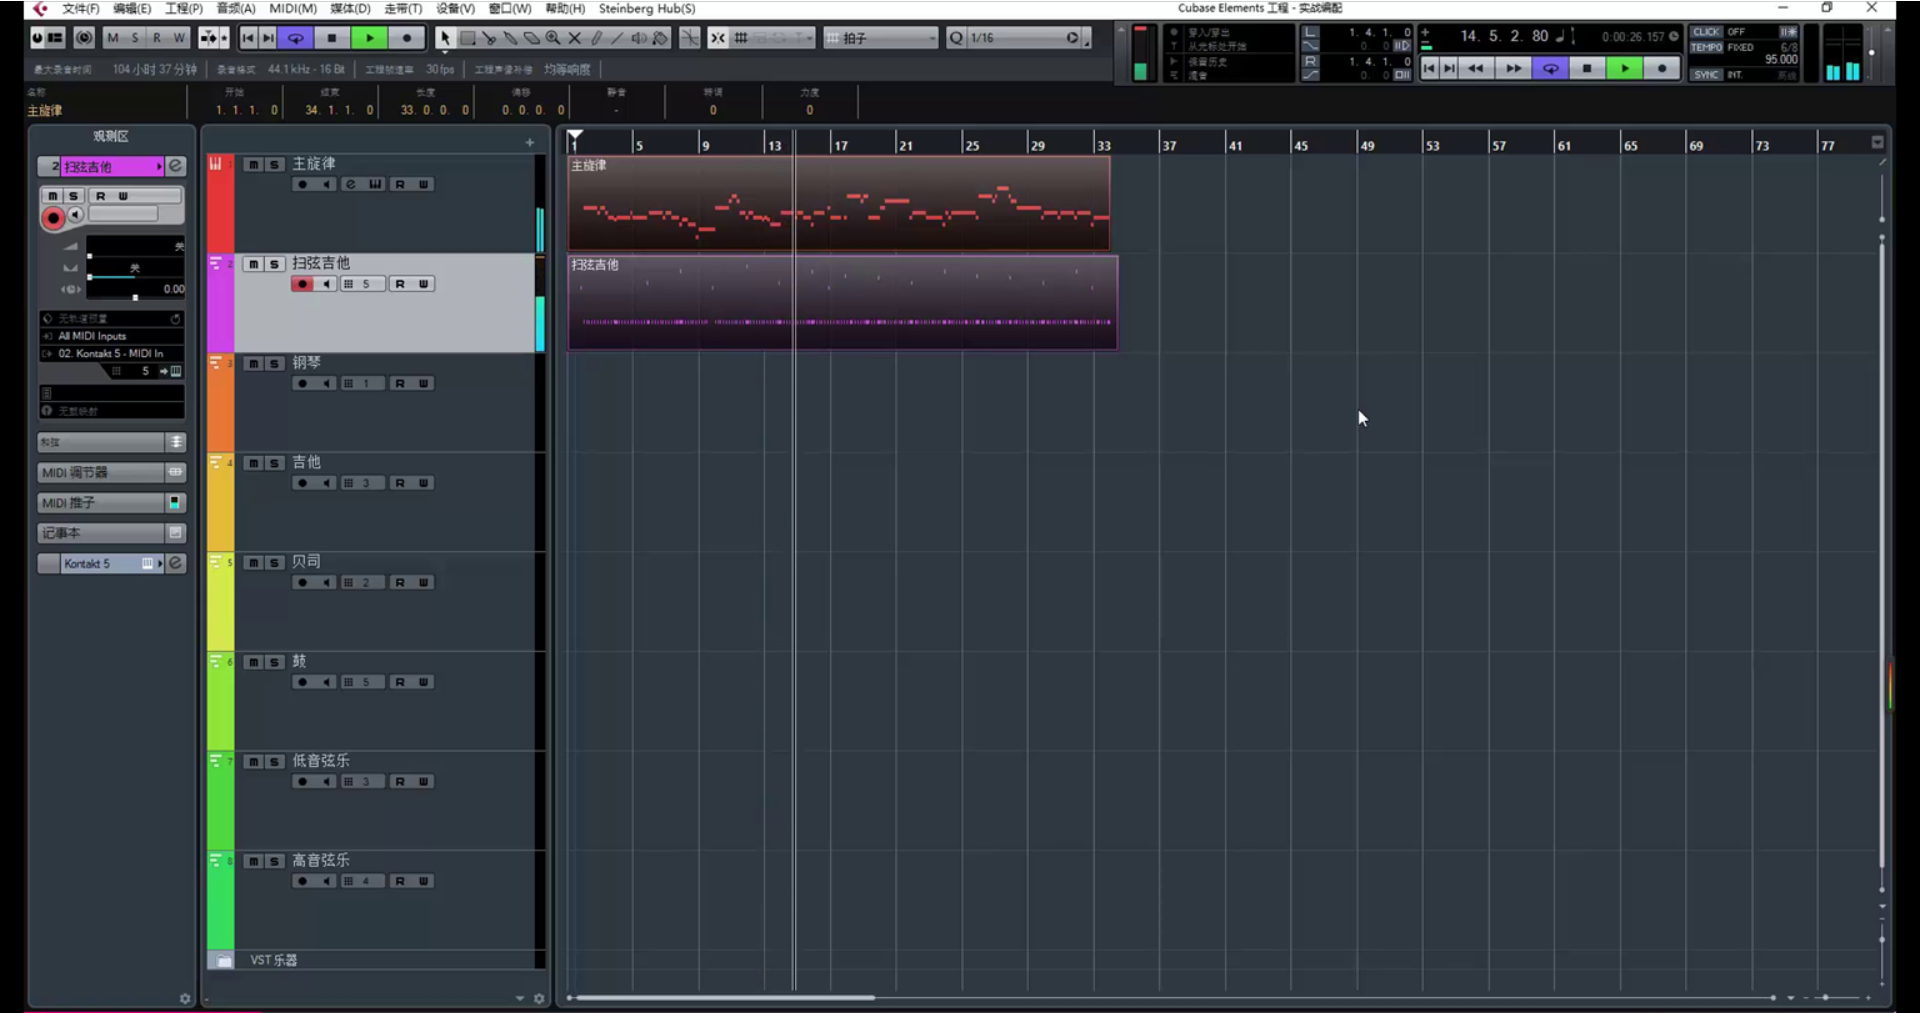
Task: Open the 编辑(E) menu
Action: tap(132, 8)
